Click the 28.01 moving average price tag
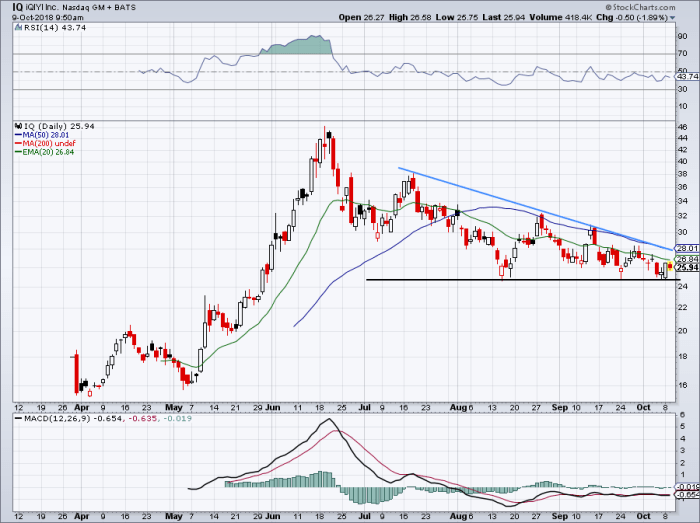The image size is (700, 523). (686, 248)
